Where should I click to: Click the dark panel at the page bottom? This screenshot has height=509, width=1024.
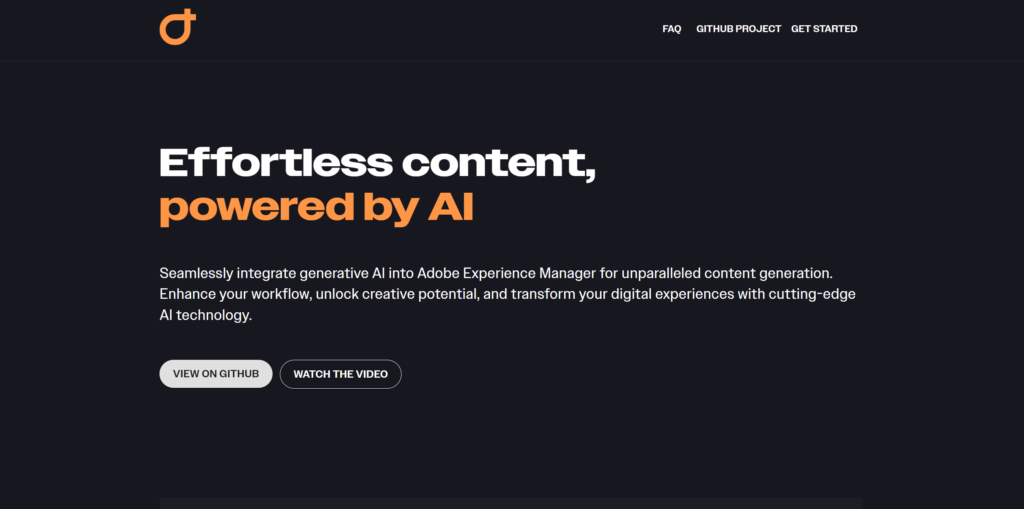point(510,503)
